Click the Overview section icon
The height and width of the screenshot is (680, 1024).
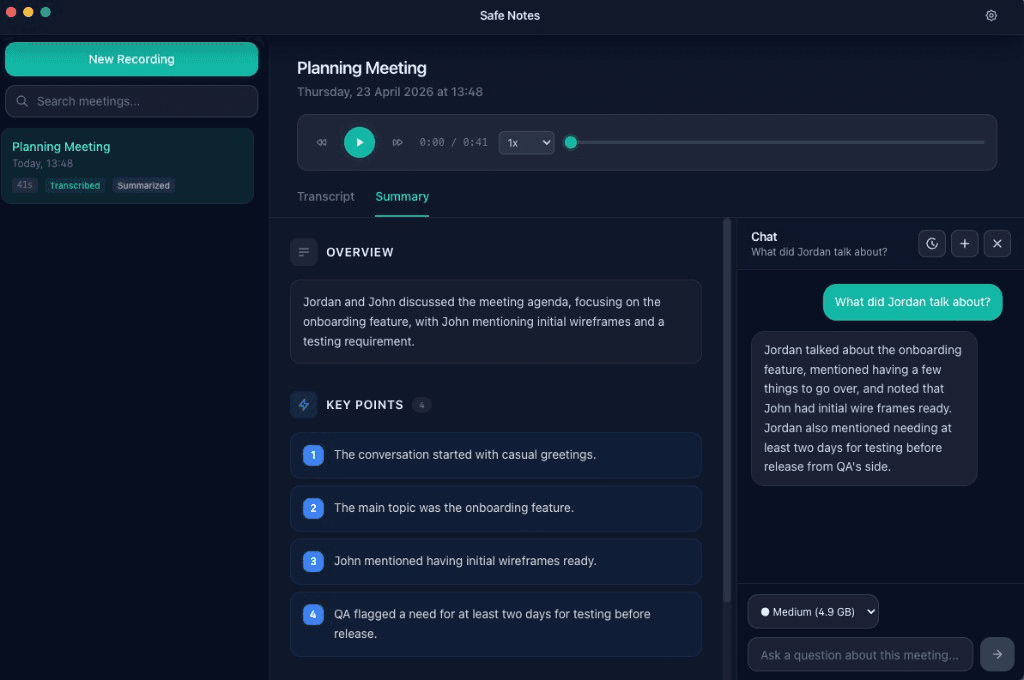pyautogui.click(x=304, y=252)
